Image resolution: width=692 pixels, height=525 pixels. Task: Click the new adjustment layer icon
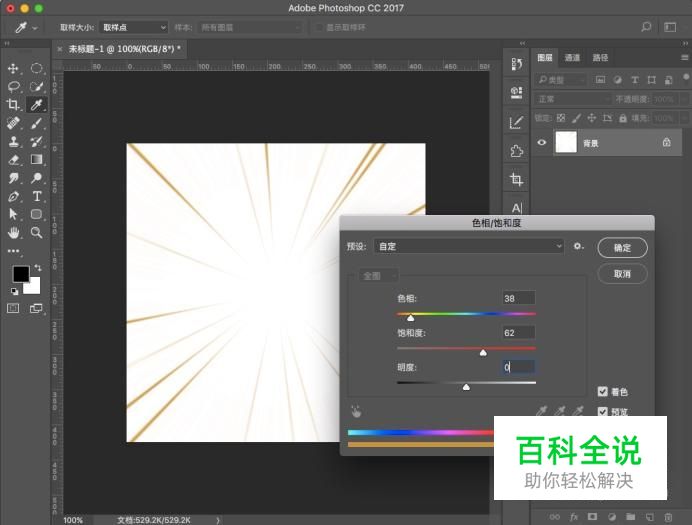[x=612, y=517]
